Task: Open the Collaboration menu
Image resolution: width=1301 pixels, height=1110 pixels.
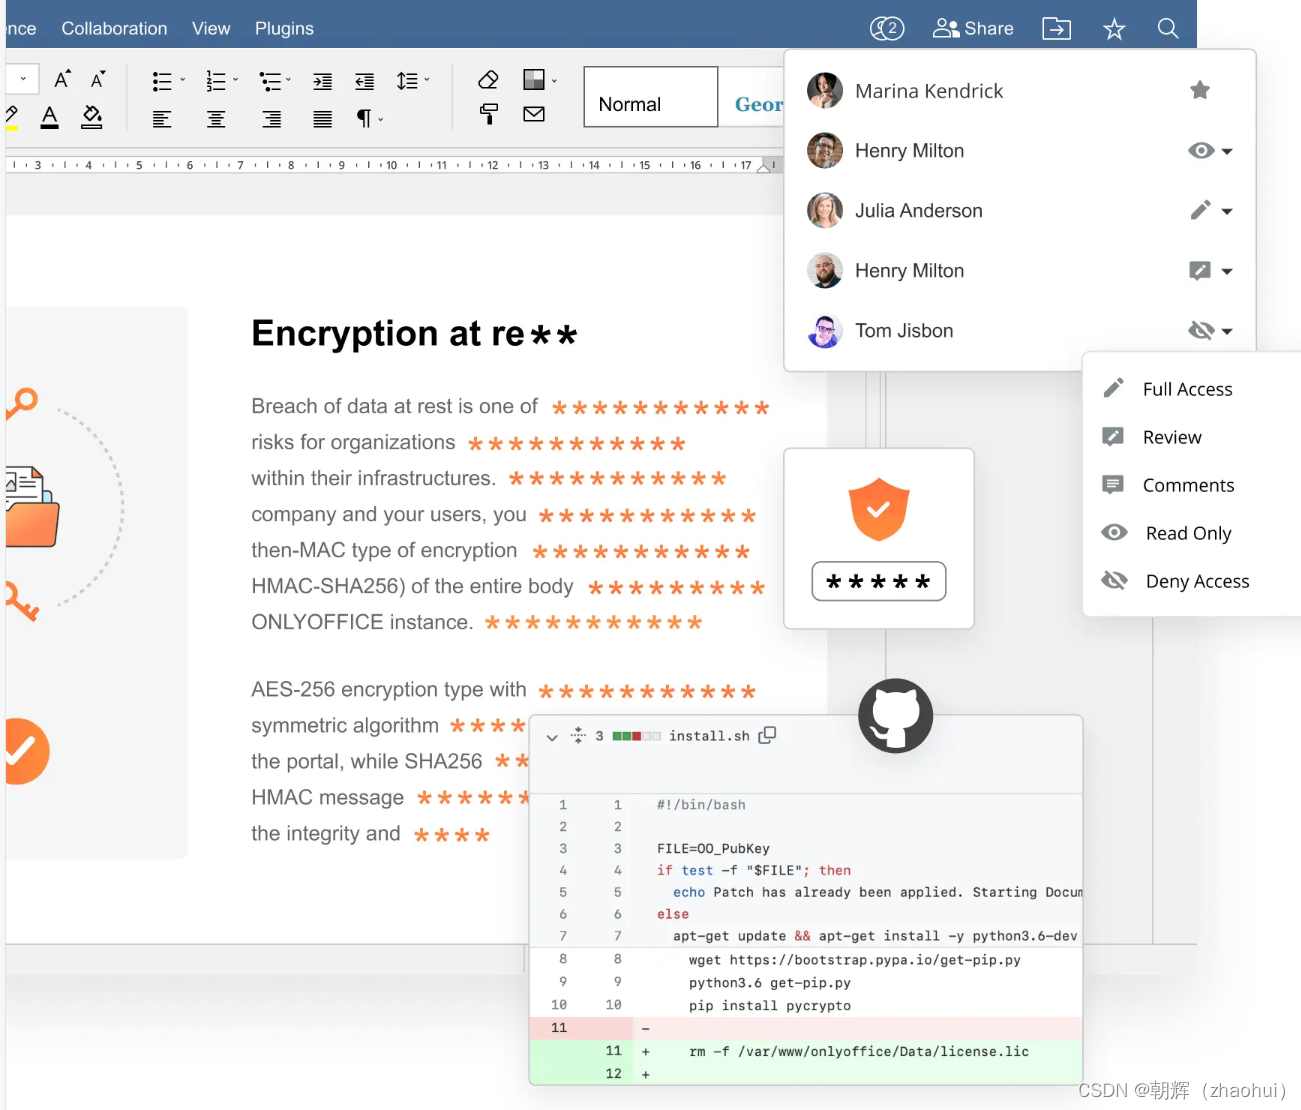Action: pyautogui.click(x=114, y=28)
